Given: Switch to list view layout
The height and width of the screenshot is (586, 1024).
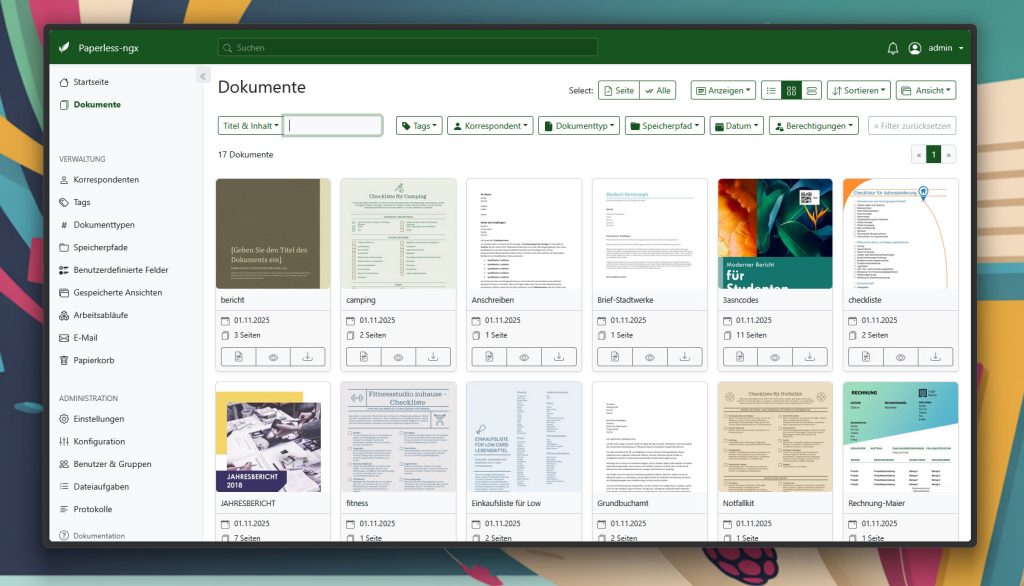Looking at the screenshot, I should pyautogui.click(x=771, y=90).
